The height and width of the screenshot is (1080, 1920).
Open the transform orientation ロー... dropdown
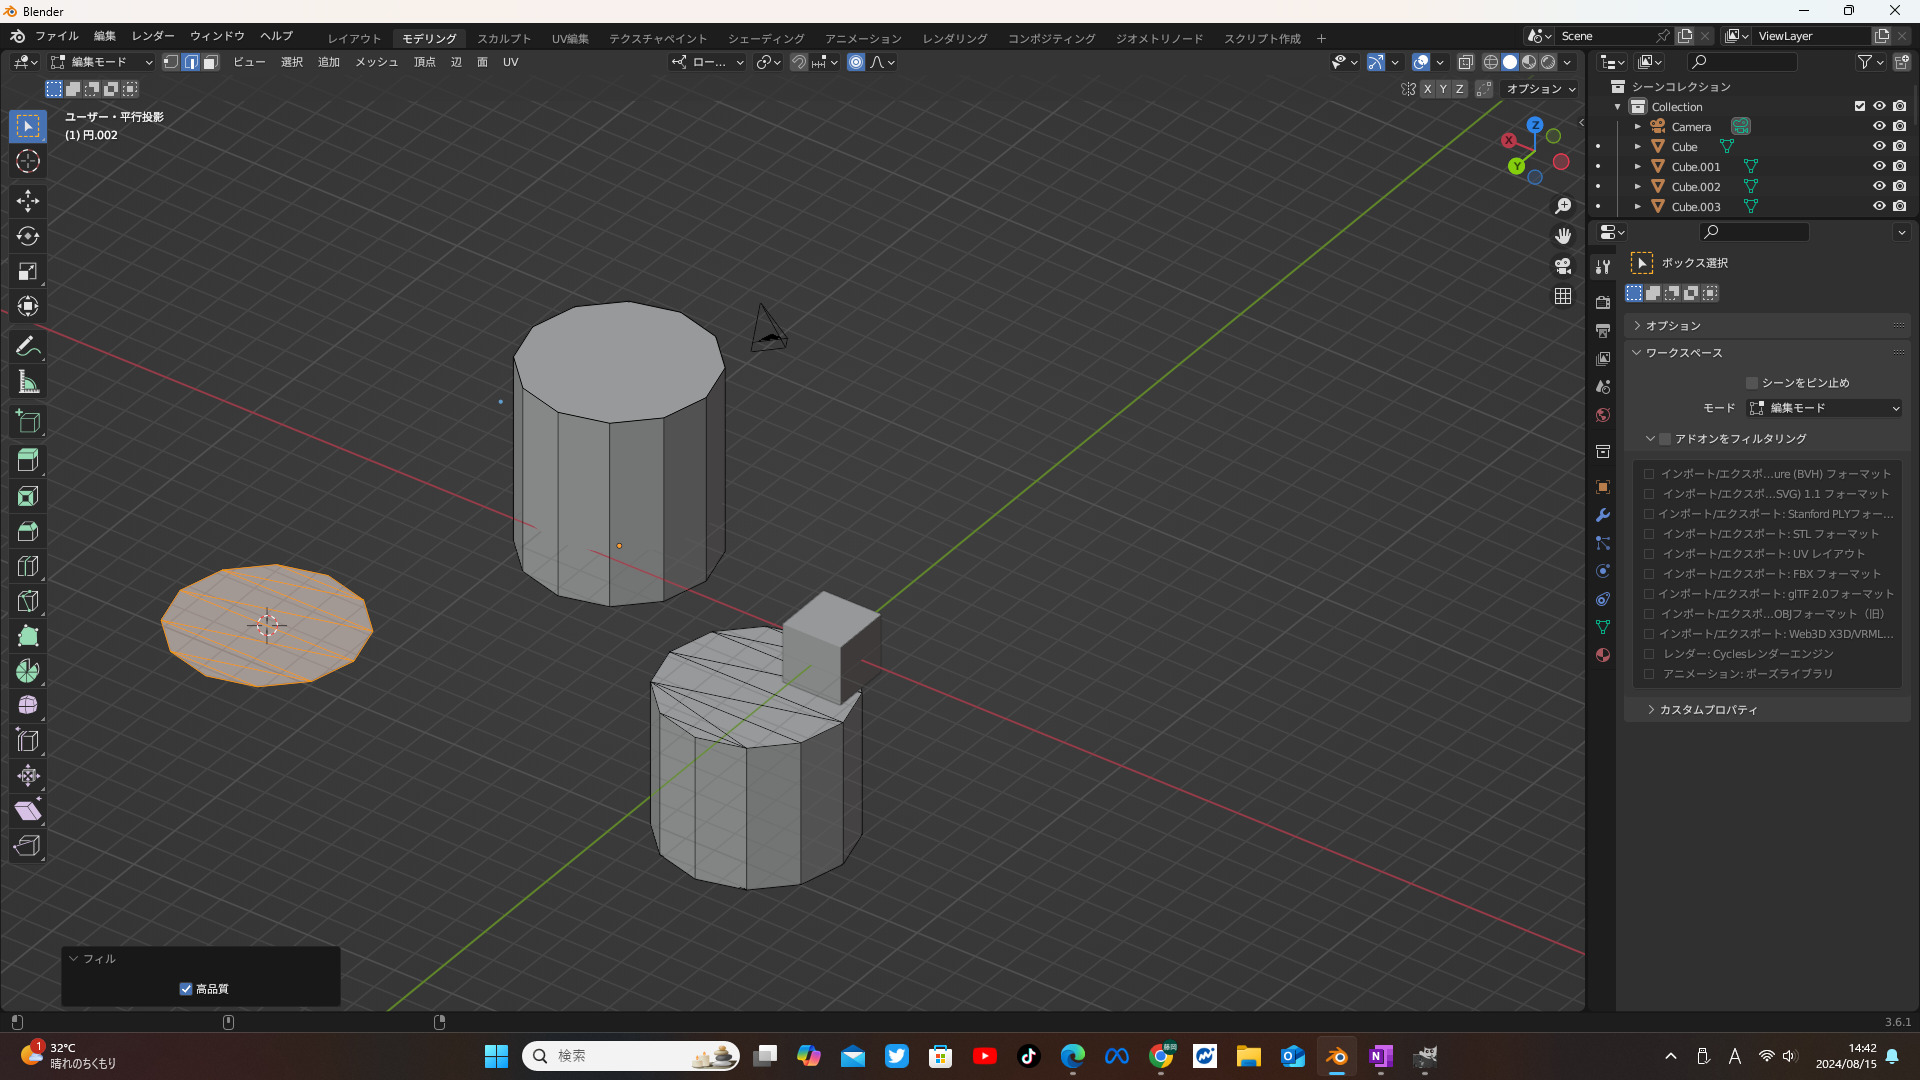[x=708, y=62]
